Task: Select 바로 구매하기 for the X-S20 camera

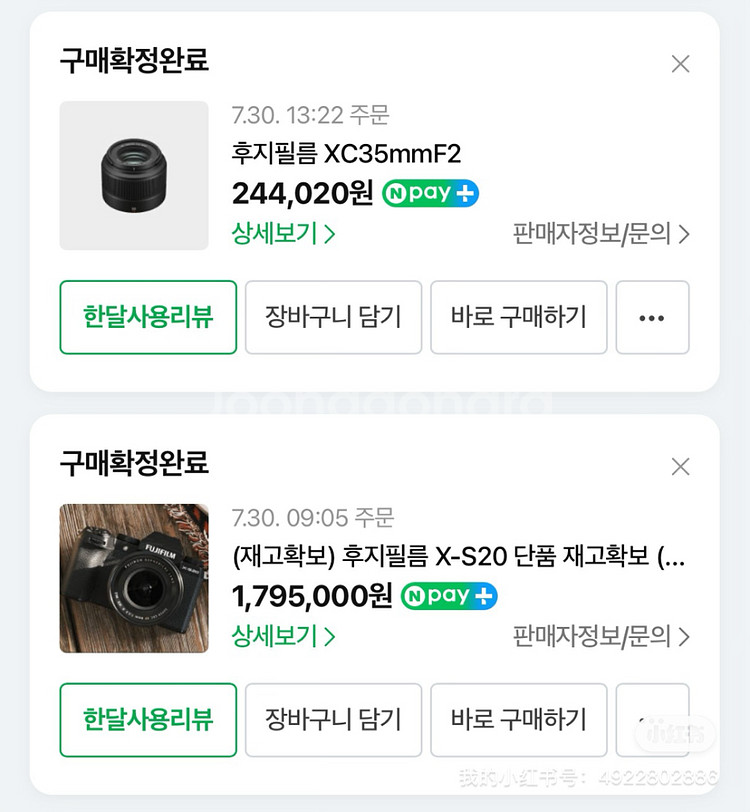Action: point(518,720)
